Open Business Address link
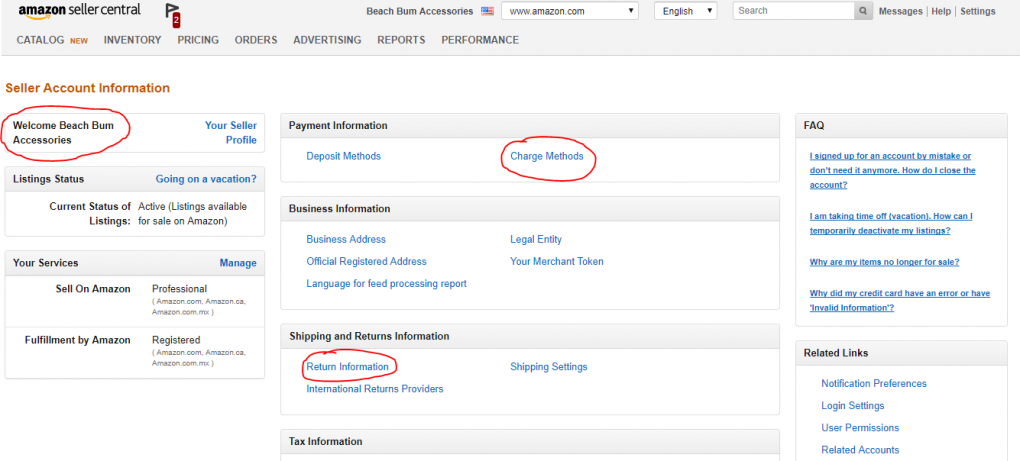The image size is (1020, 461). [x=346, y=239]
